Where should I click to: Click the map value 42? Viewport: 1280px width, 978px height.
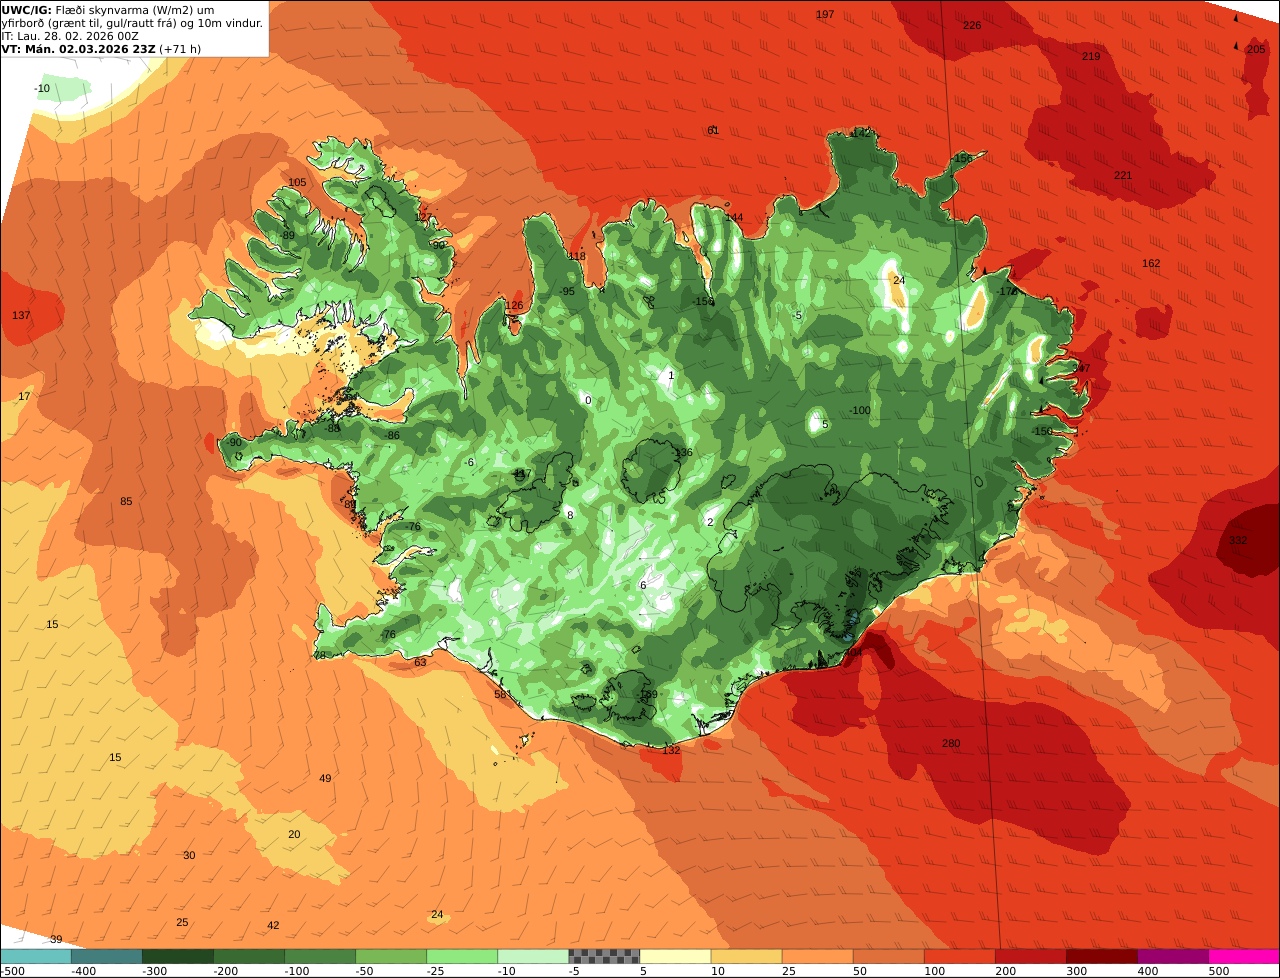273,926
